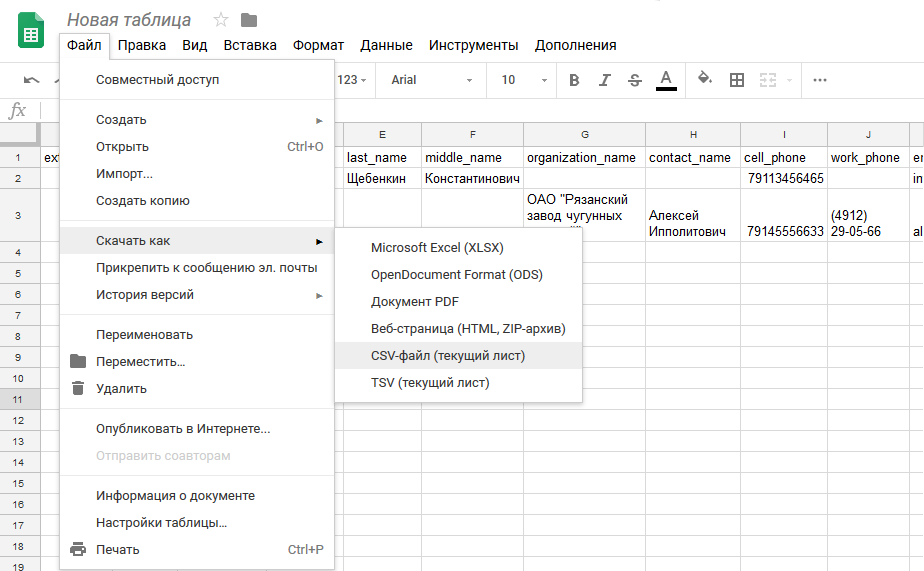Open the Данные menu
The height and width of the screenshot is (571, 924).
[387, 45]
